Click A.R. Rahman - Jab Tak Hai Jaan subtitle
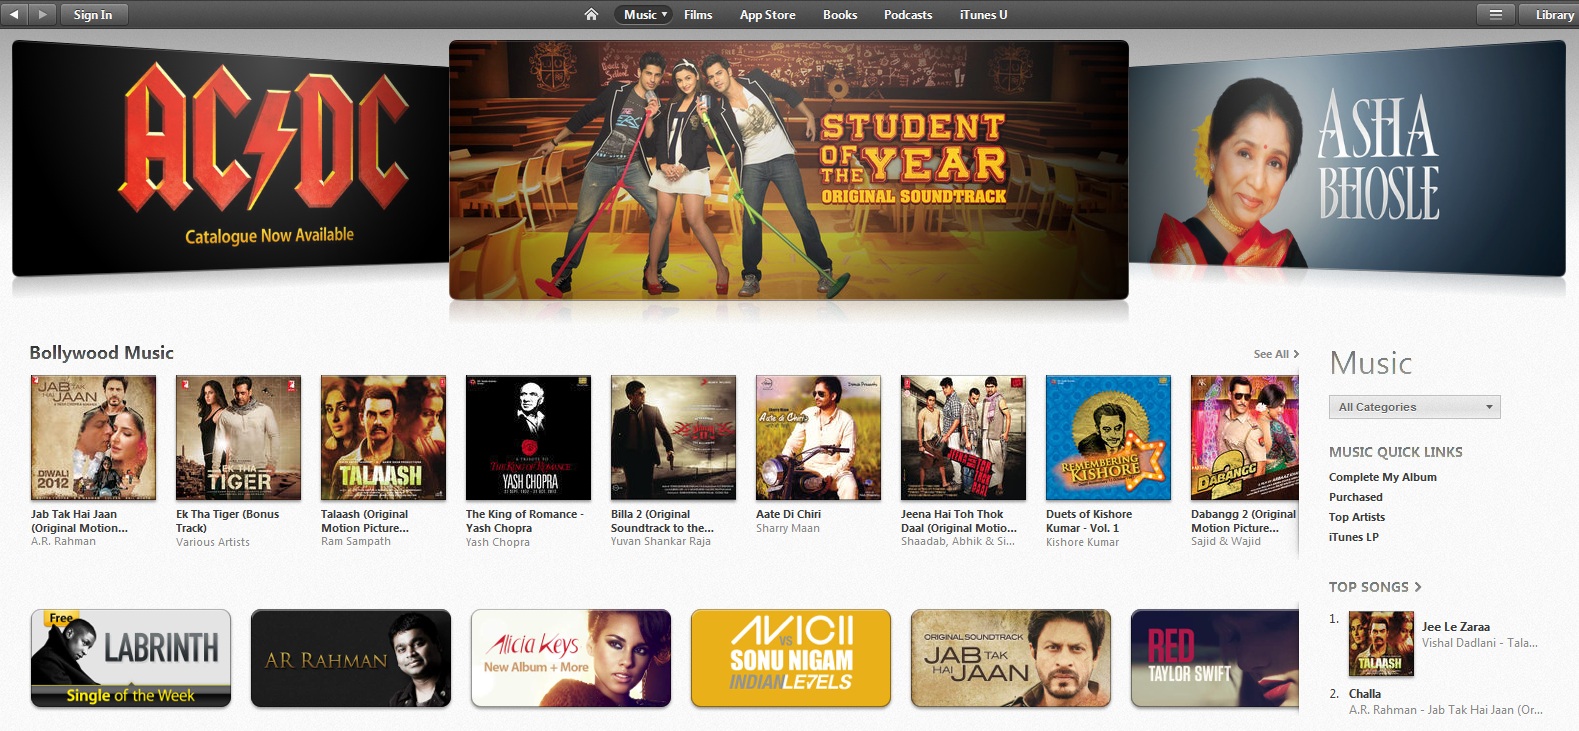1579x731 pixels. click(x=1446, y=710)
